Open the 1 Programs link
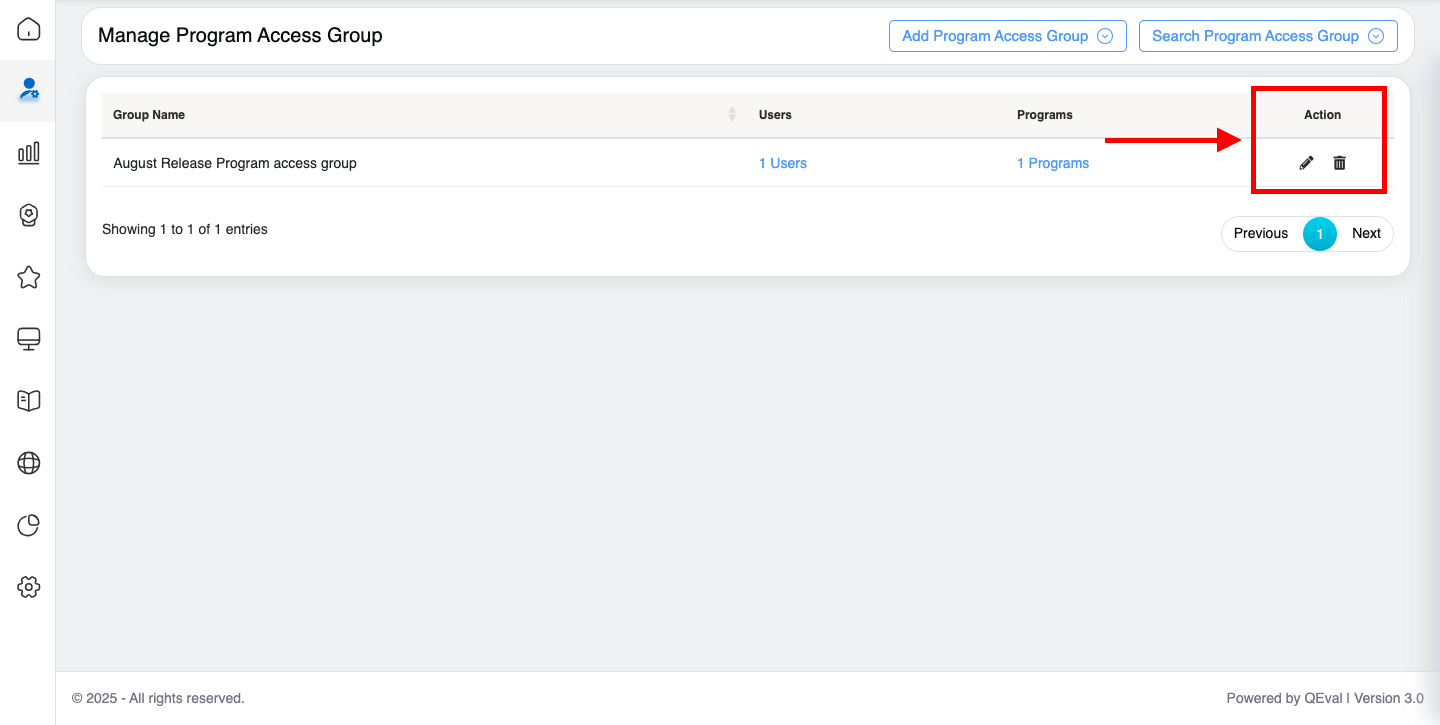 coord(1053,163)
